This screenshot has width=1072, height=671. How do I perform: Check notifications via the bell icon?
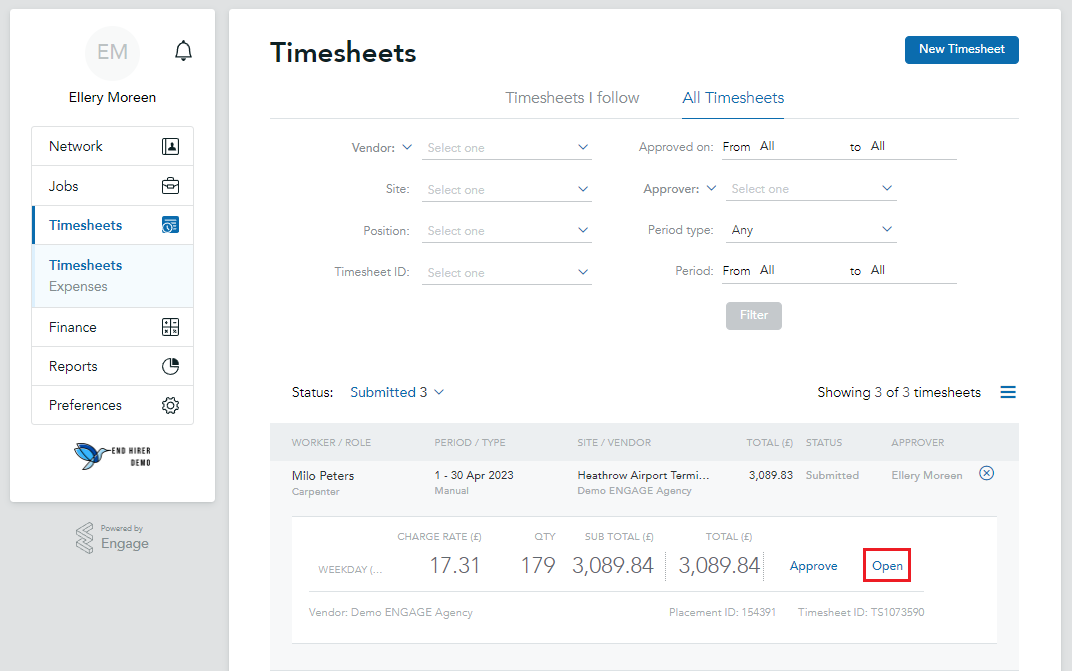point(183,50)
